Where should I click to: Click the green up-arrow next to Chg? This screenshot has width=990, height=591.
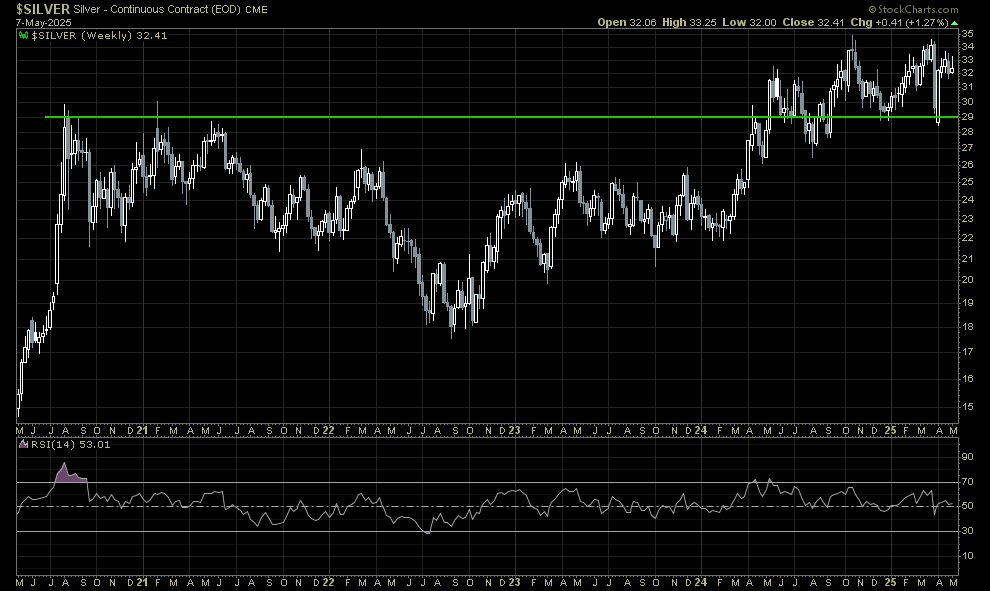coord(954,21)
